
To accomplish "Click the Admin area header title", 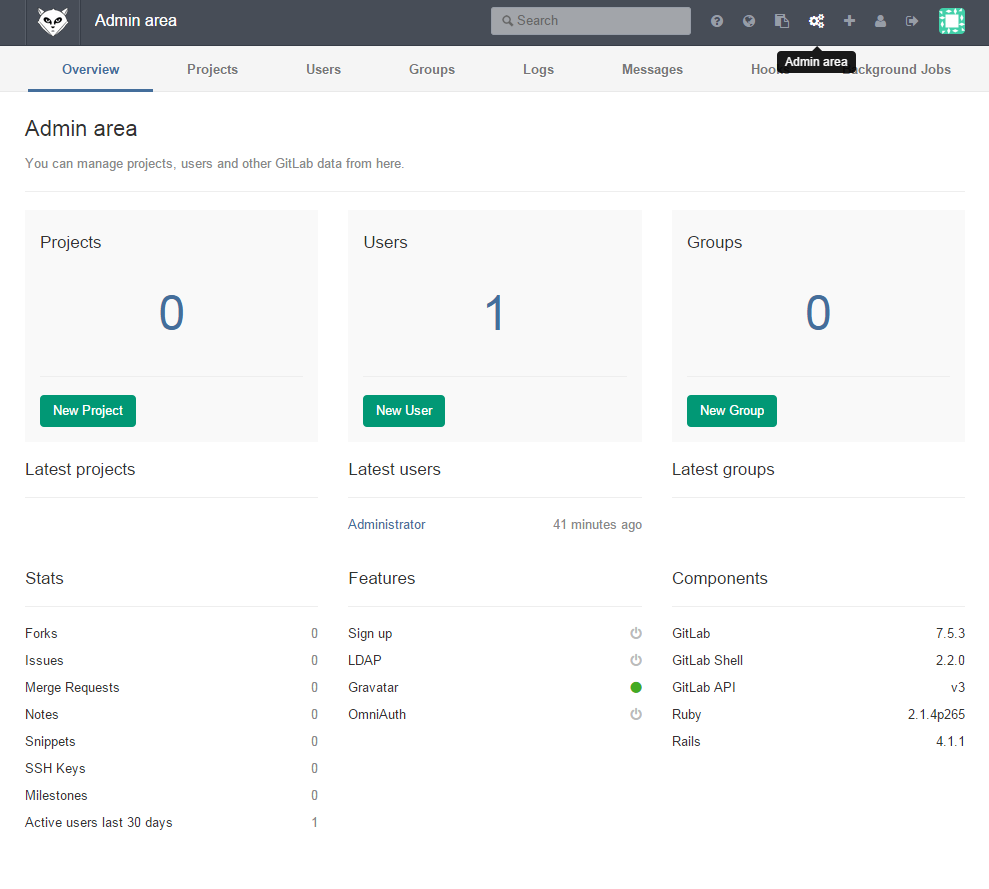I will [x=136, y=21].
